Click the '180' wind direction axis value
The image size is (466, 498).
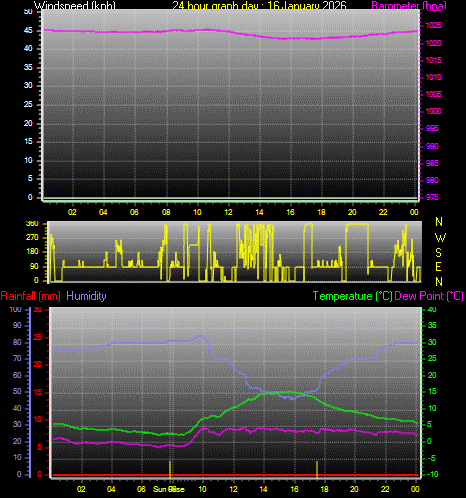pos(32,251)
